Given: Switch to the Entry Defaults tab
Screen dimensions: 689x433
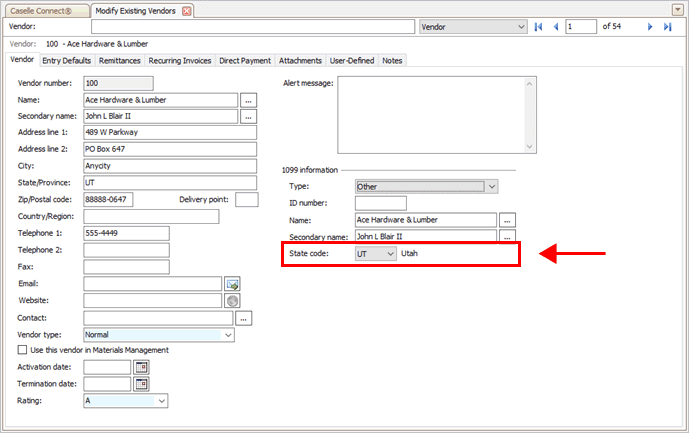Looking at the screenshot, I should [67, 61].
